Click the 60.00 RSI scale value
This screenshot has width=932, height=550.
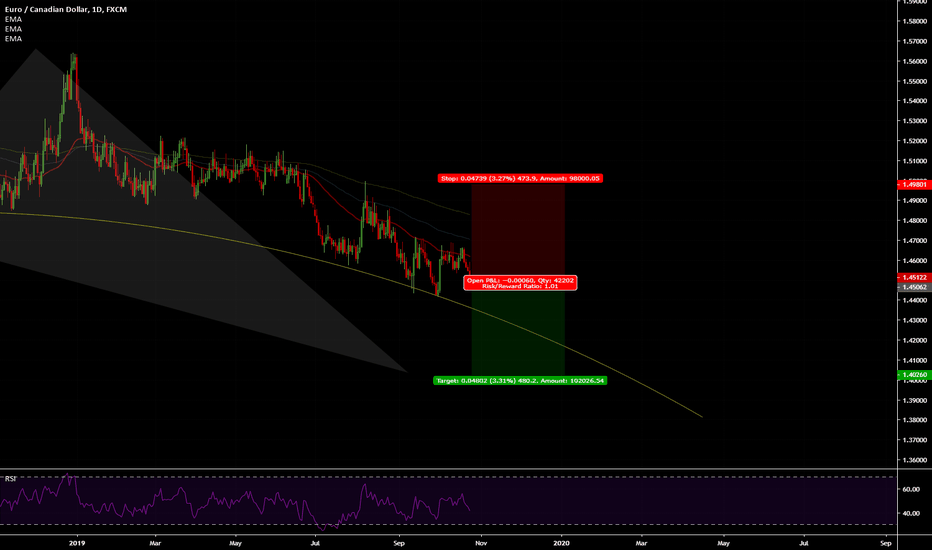click(x=911, y=490)
